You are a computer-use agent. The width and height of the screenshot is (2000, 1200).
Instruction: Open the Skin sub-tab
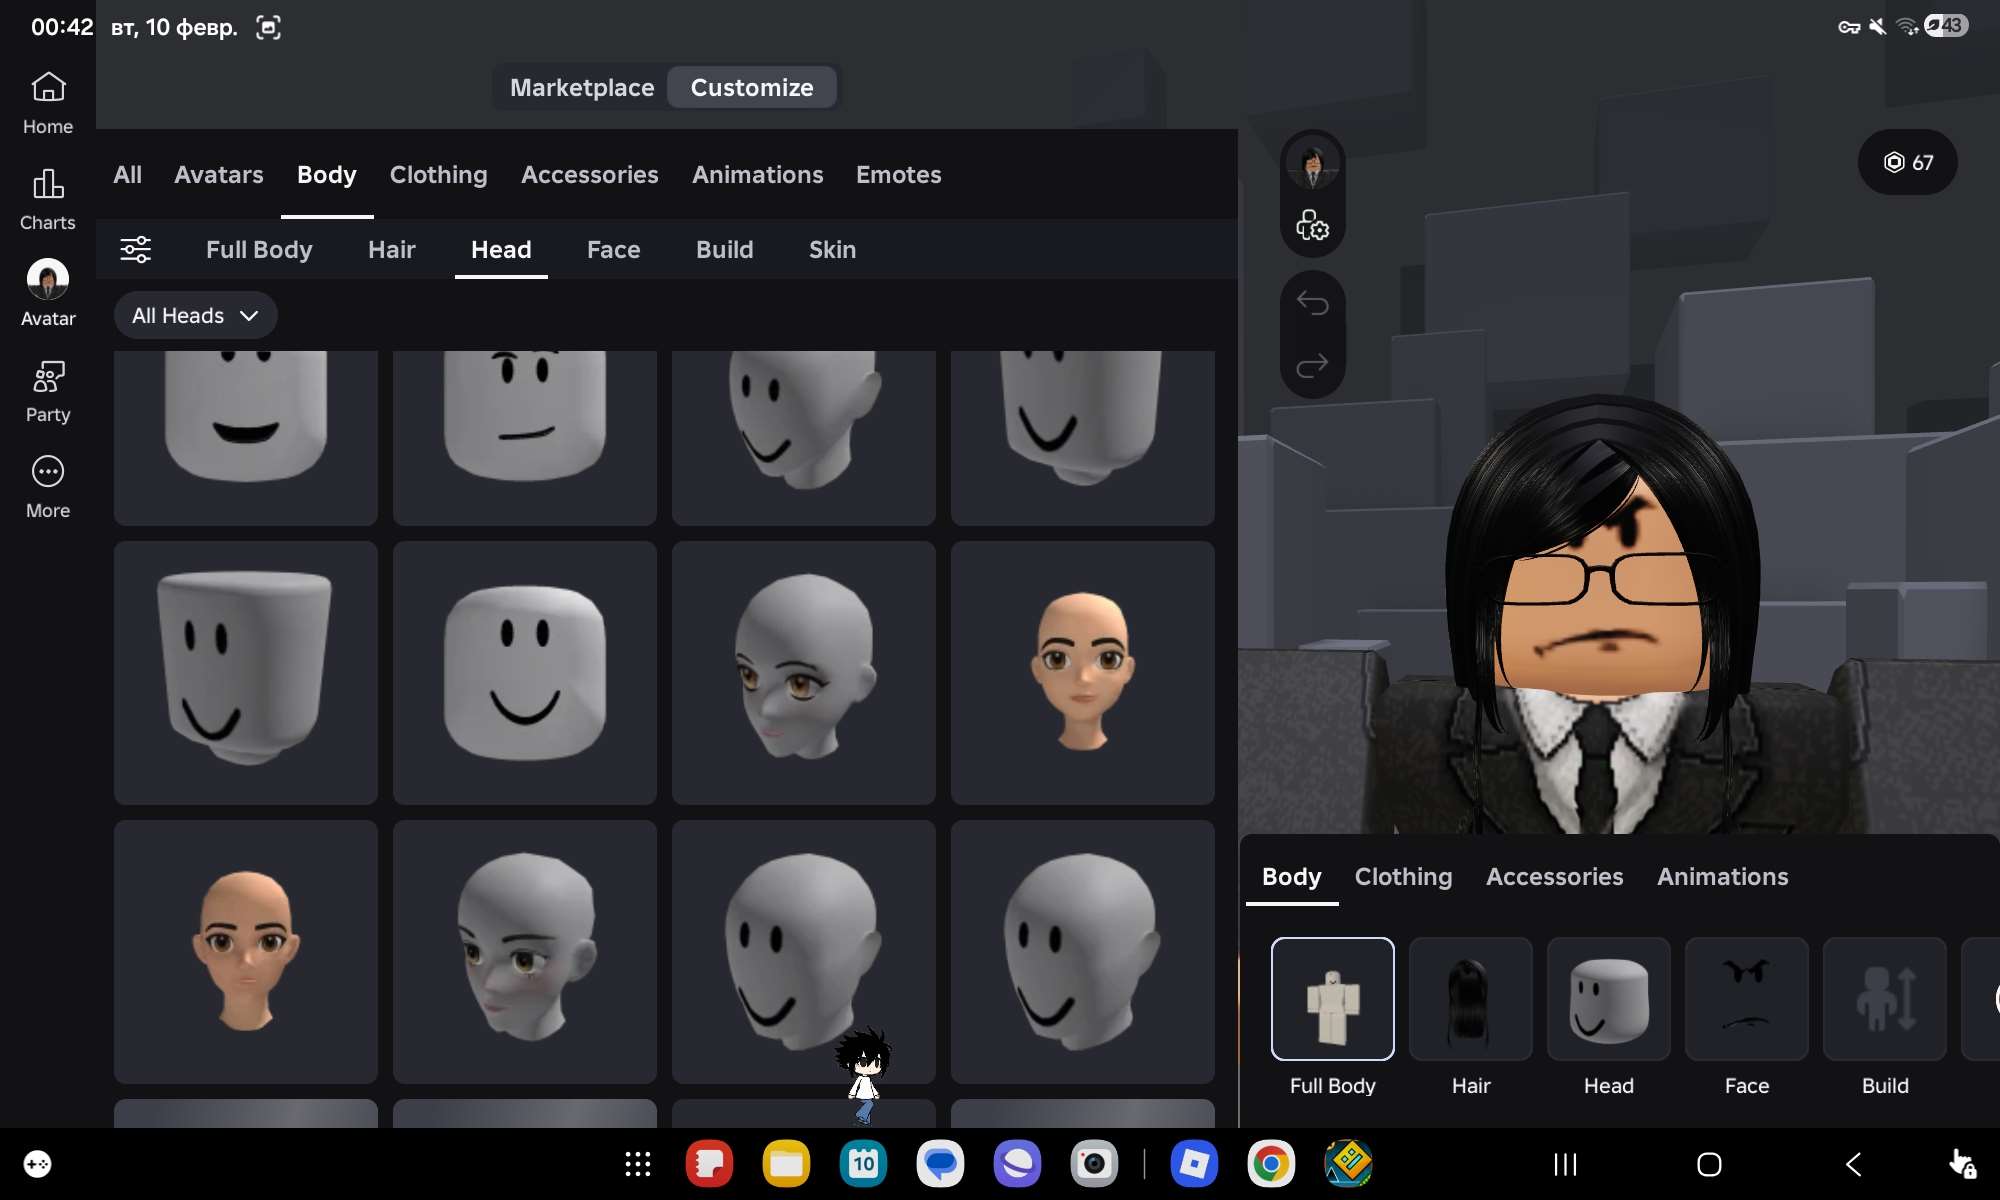coord(832,250)
